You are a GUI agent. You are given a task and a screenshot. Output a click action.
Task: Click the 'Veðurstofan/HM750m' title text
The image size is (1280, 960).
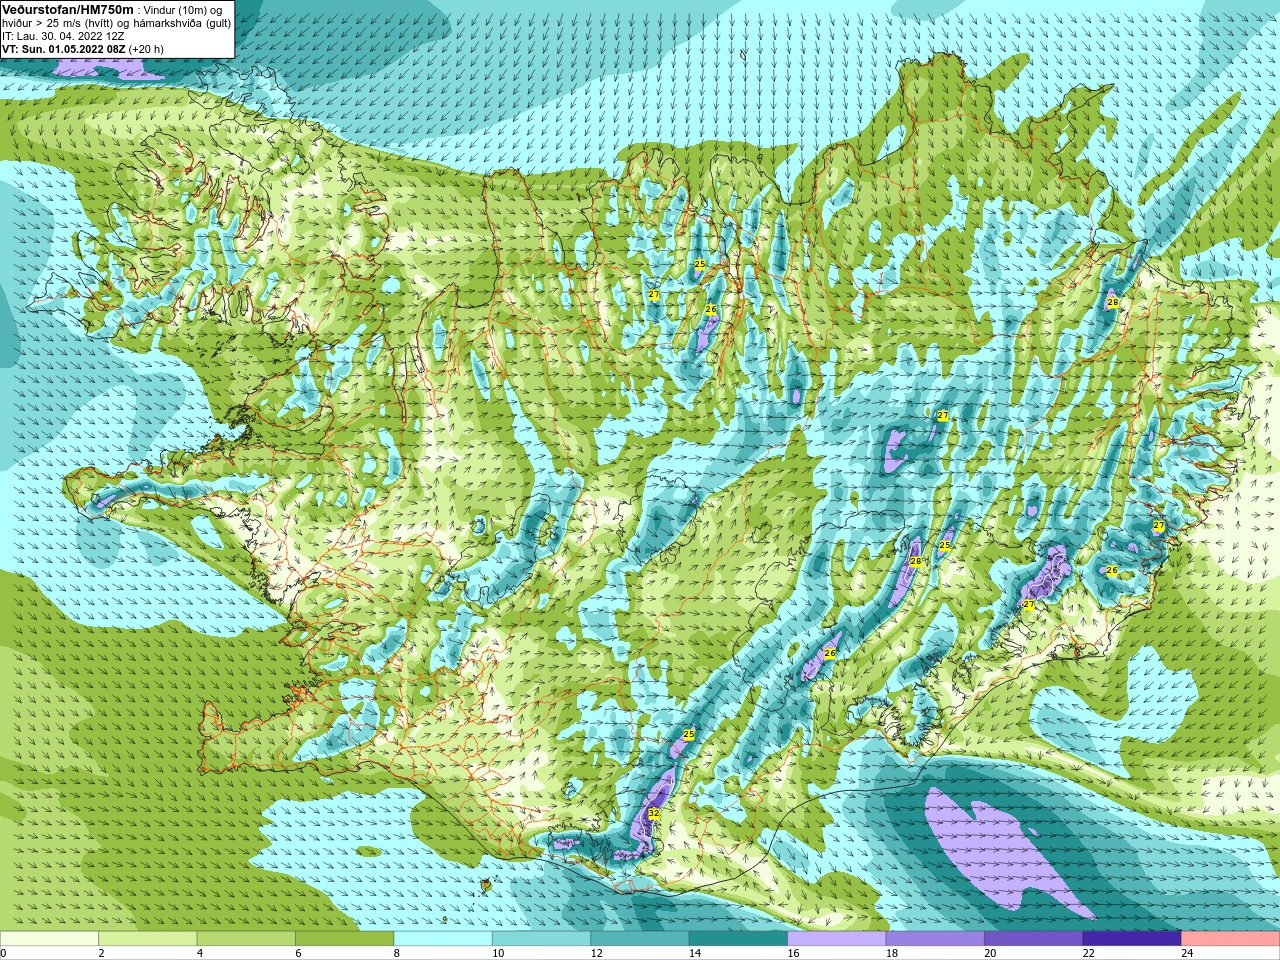[67, 9]
